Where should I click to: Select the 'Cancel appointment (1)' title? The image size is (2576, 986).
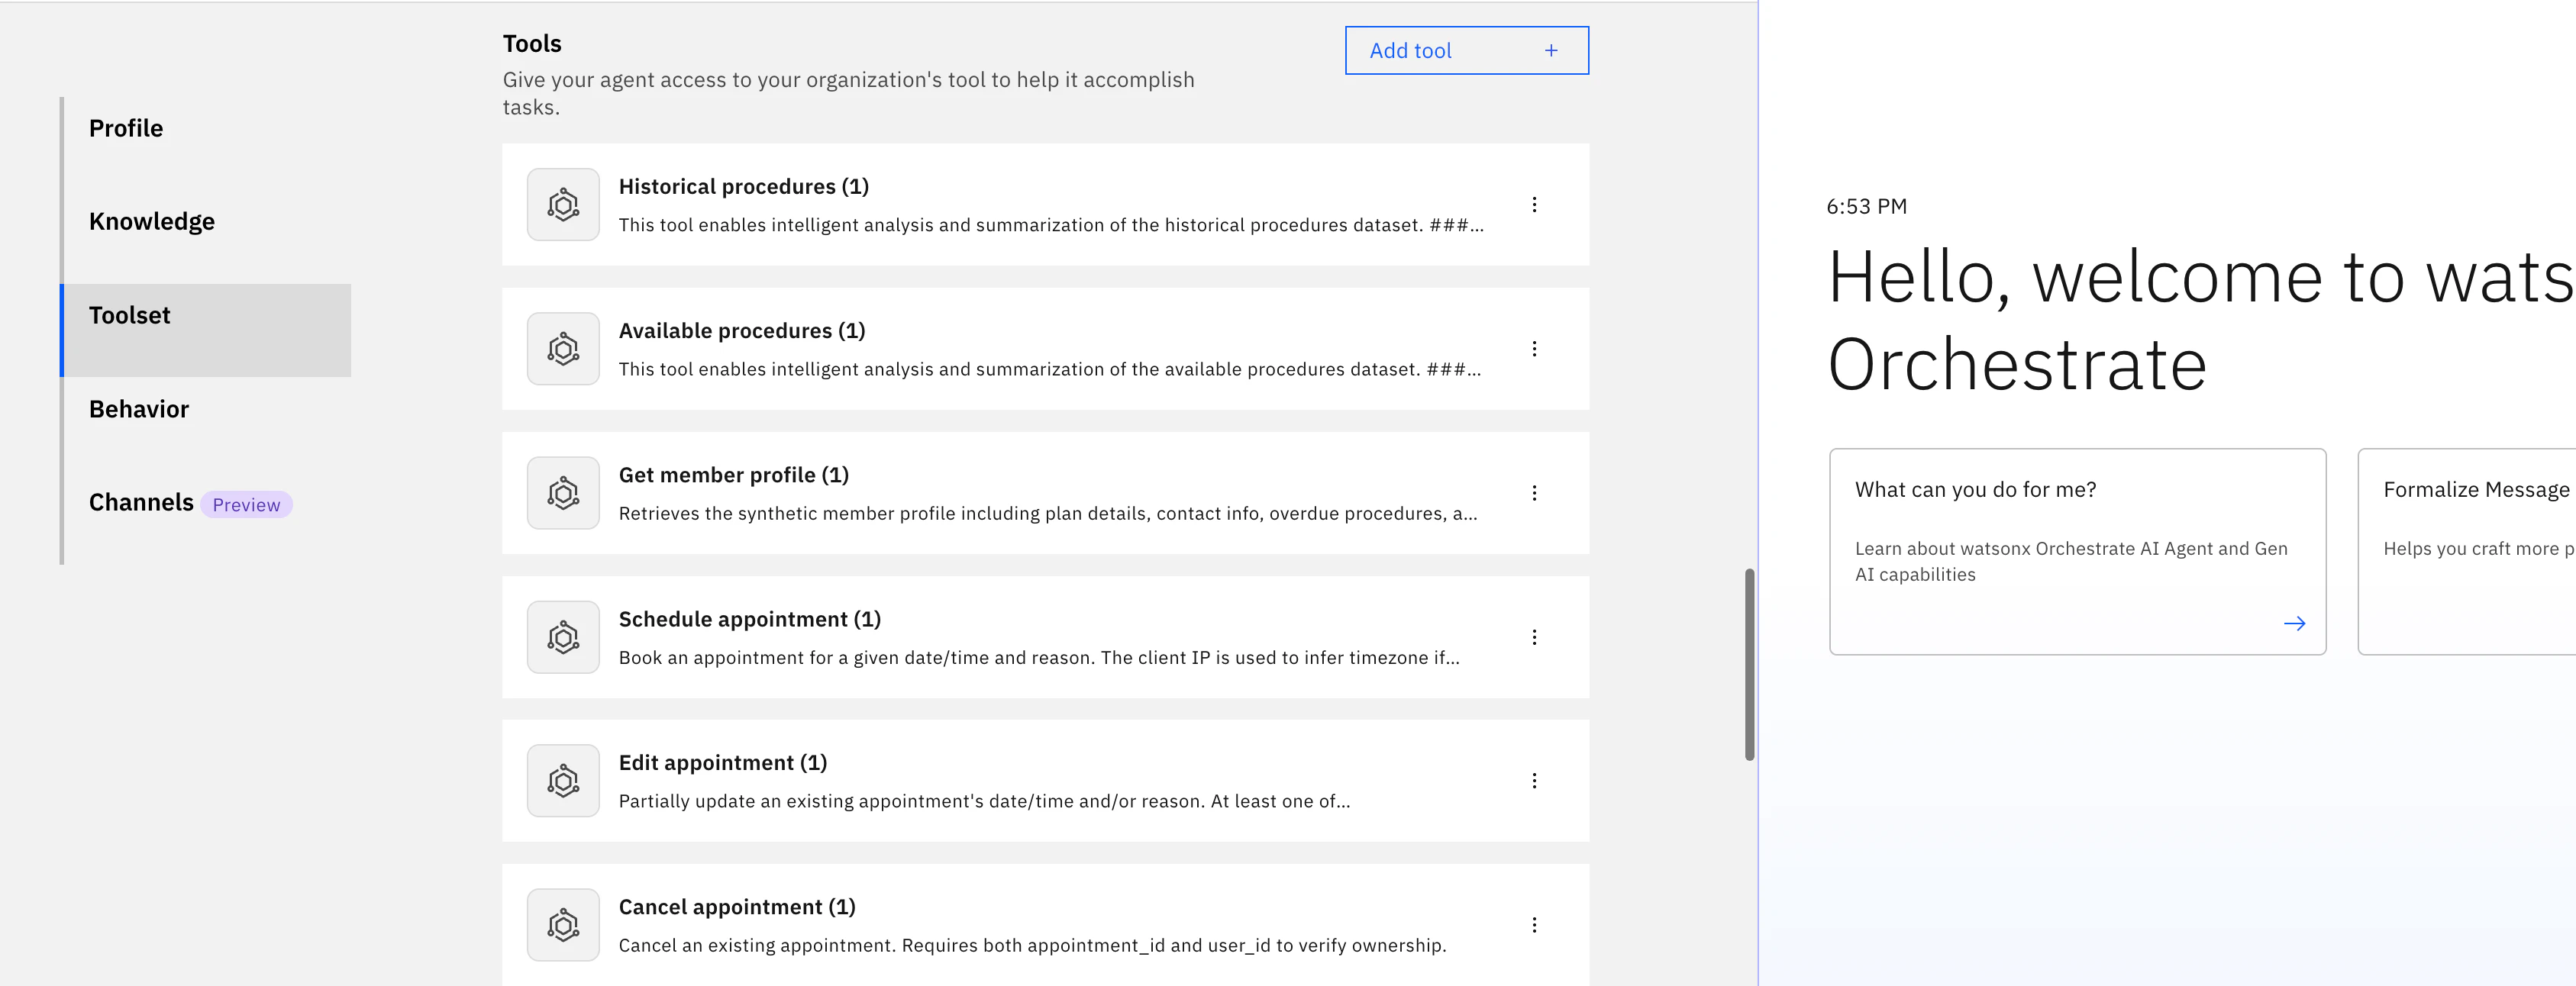point(737,906)
